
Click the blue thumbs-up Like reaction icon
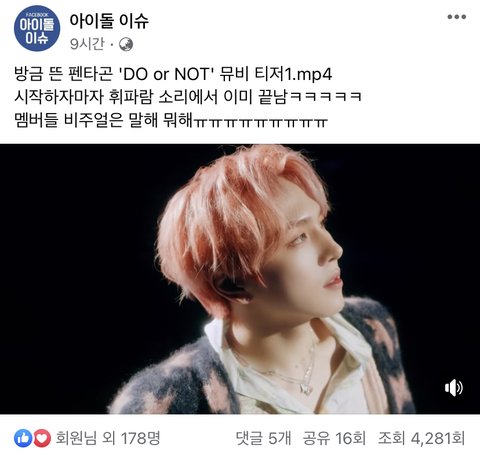coord(23,438)
